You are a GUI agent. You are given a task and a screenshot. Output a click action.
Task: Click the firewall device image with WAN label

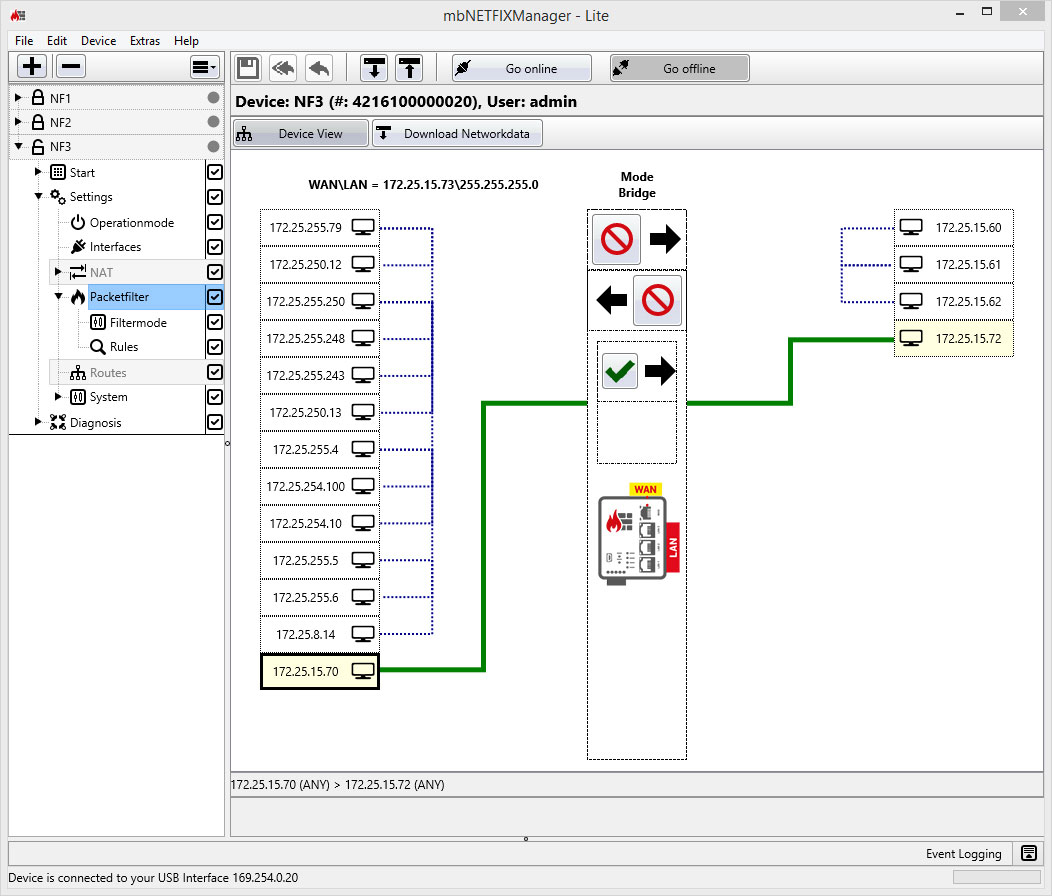click(x=638, y=534)
